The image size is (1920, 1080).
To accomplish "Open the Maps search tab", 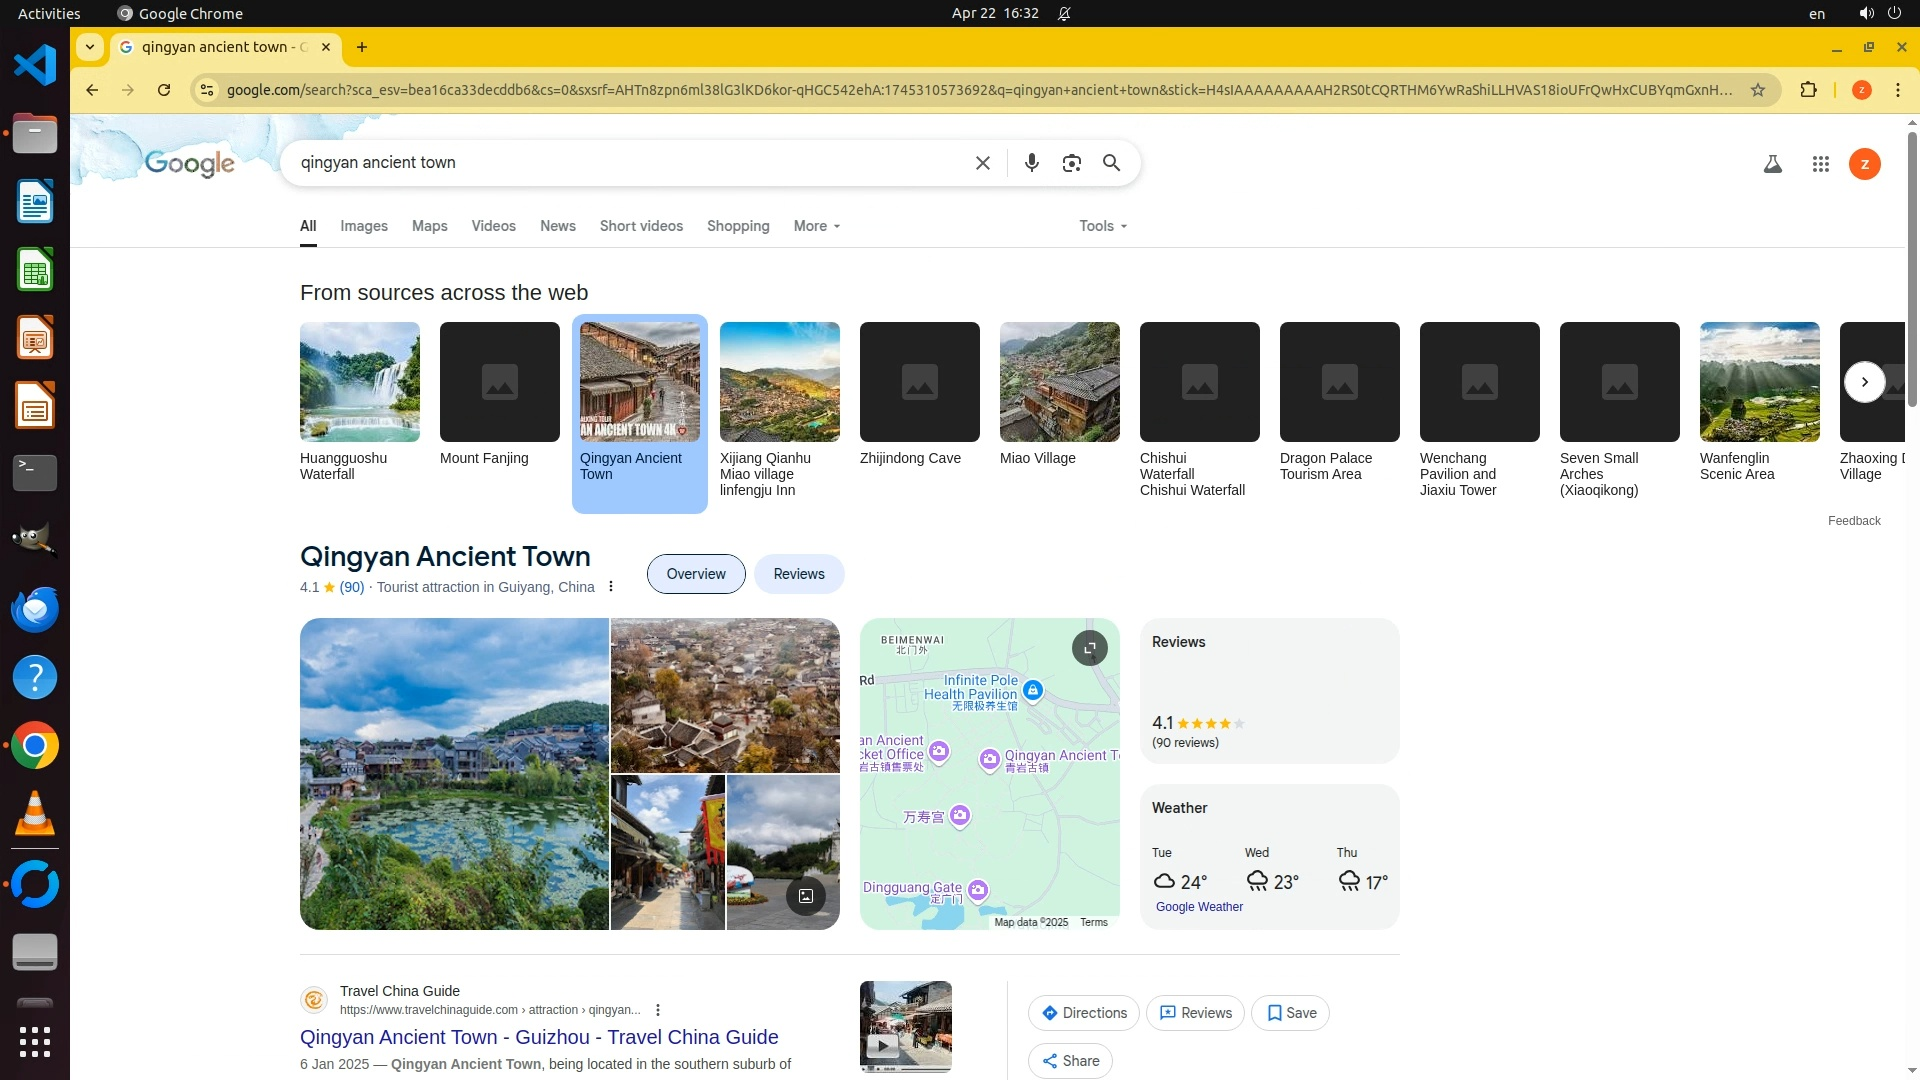I will point(429,226).
